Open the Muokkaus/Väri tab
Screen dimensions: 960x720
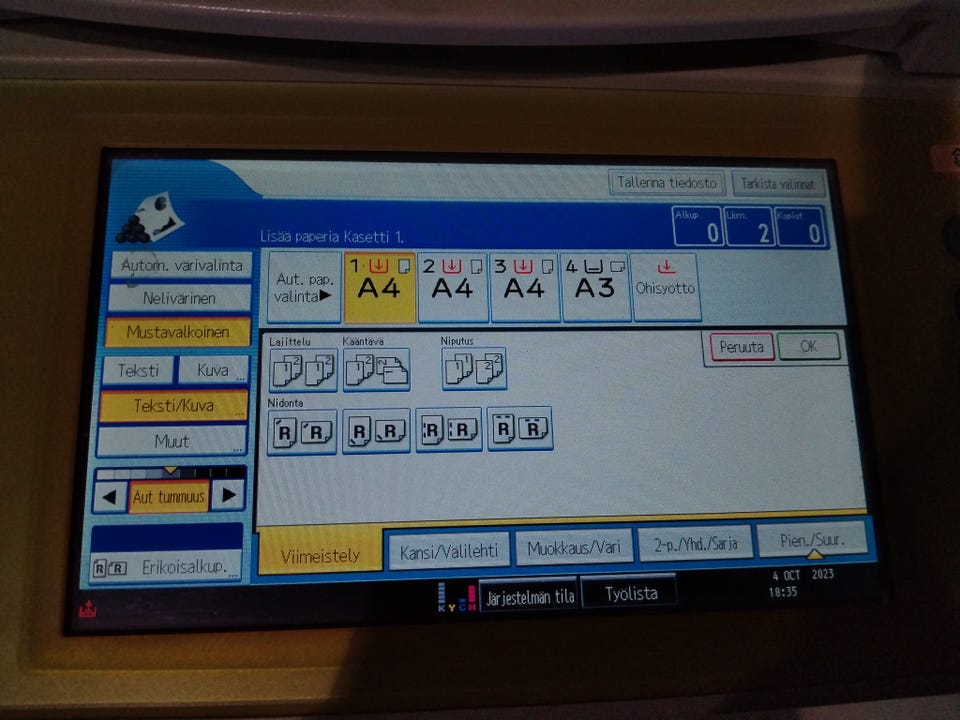tap(574, 547)
